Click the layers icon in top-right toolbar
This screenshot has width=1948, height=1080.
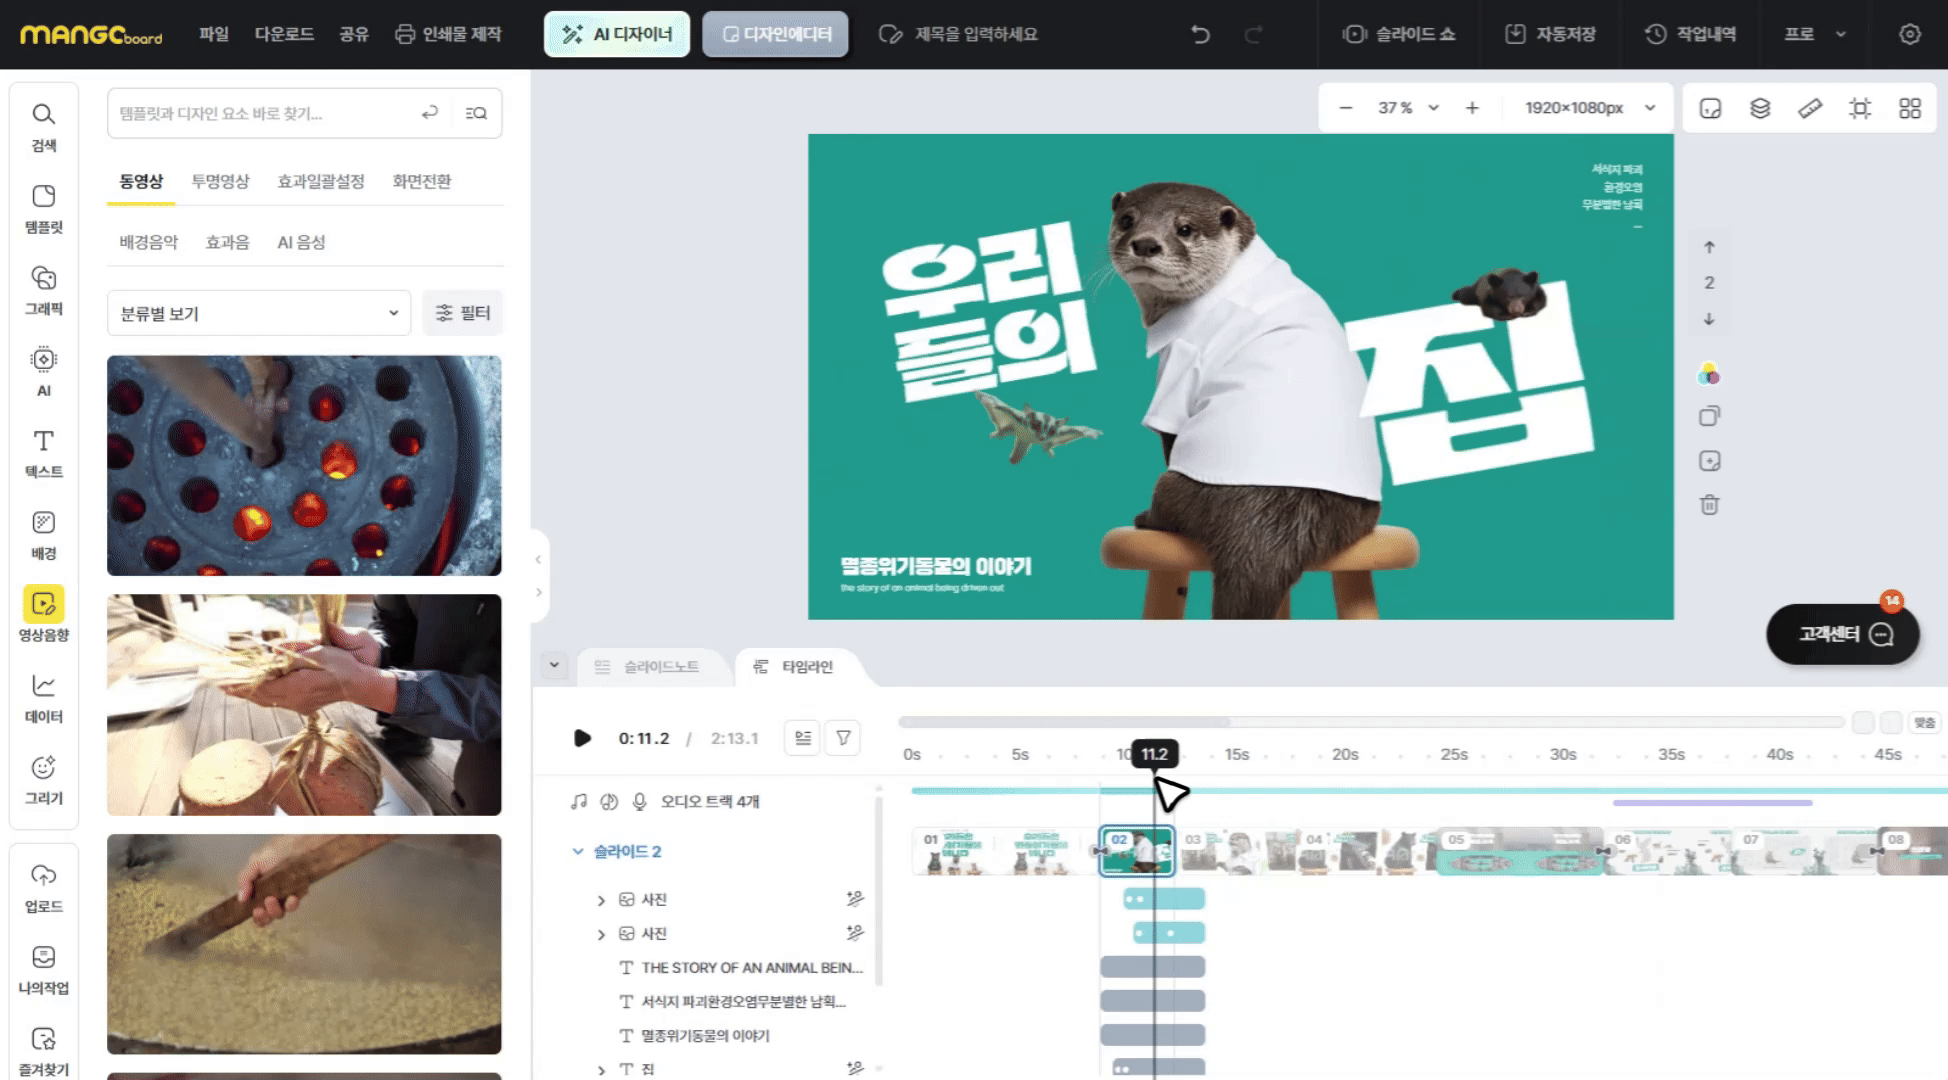[x=1760, y=108]
